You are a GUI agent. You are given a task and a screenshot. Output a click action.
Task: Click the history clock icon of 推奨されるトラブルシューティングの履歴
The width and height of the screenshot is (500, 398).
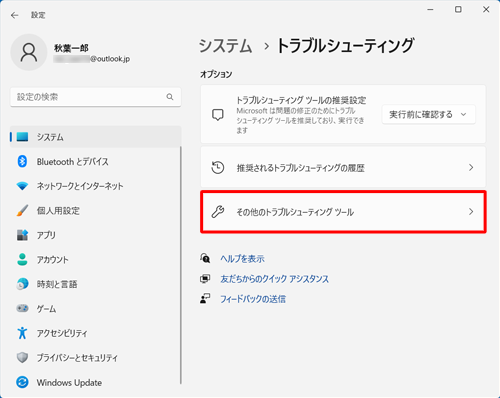pyautogui.click(x=218, y=167)
